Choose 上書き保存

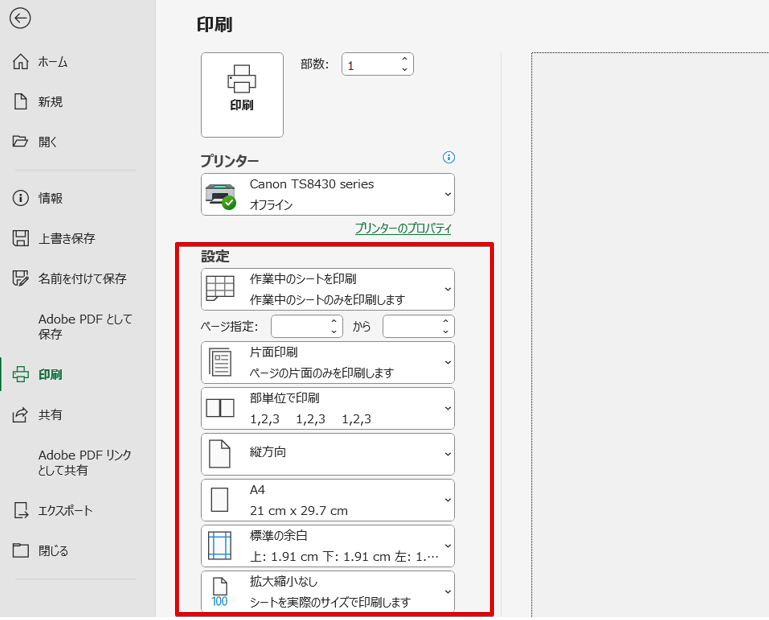pyautogui.click(x=68, y=238)
